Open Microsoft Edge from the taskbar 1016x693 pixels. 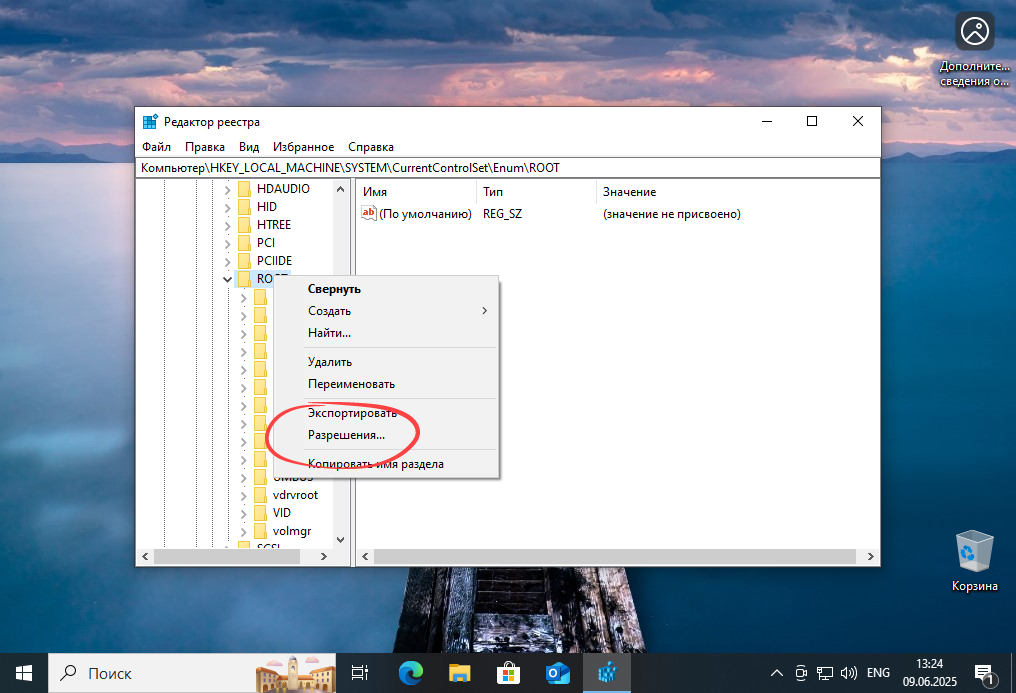(x=410, y=673)
